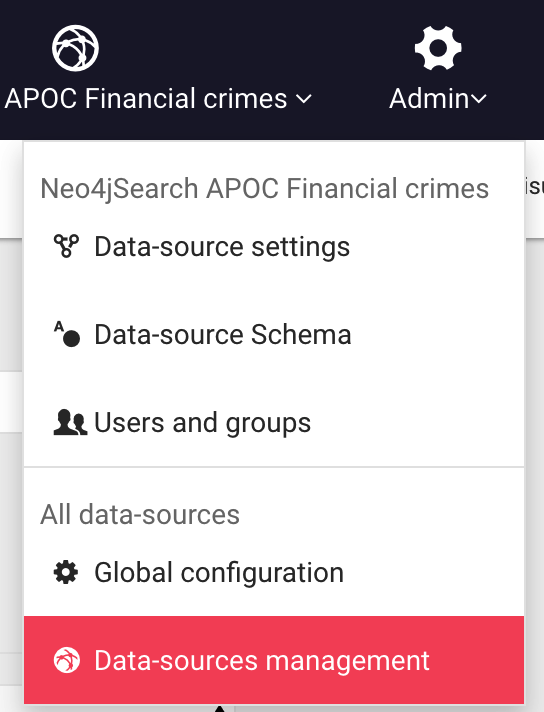
Task: Select Data-source Schema from Admin menu
Action: (x=274, y=335)
